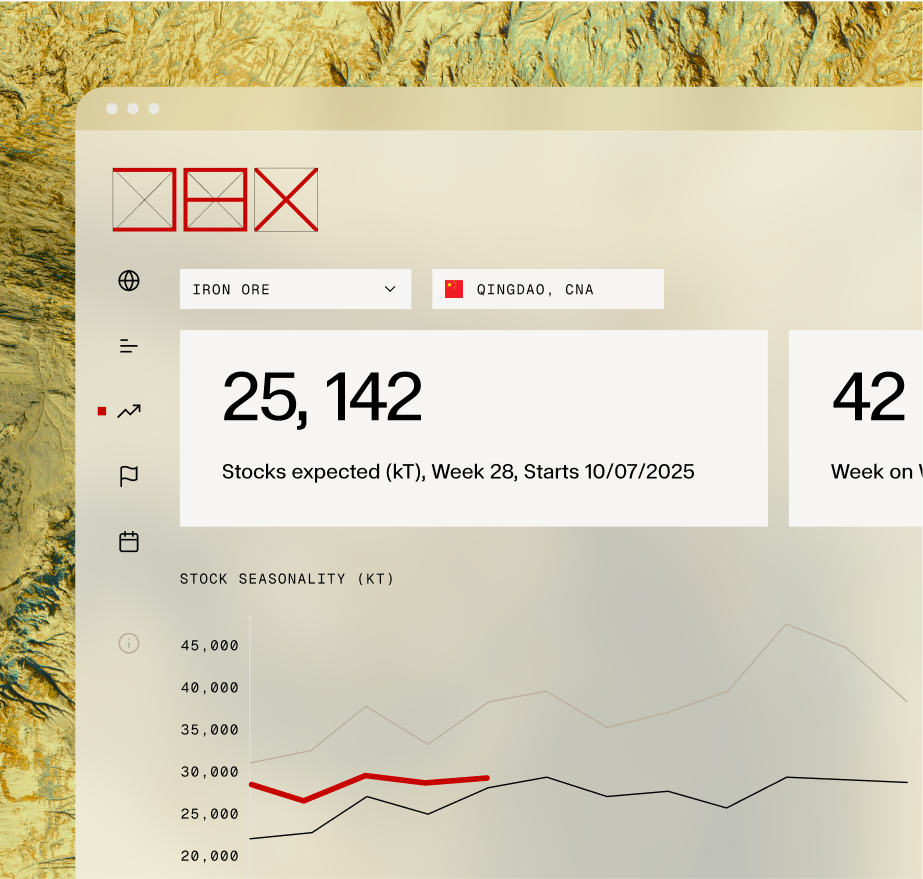Click the STOCK SEASONALITY (KT) heading
Image resolution: width=923 pixels, height=879 pixels.
287,579
